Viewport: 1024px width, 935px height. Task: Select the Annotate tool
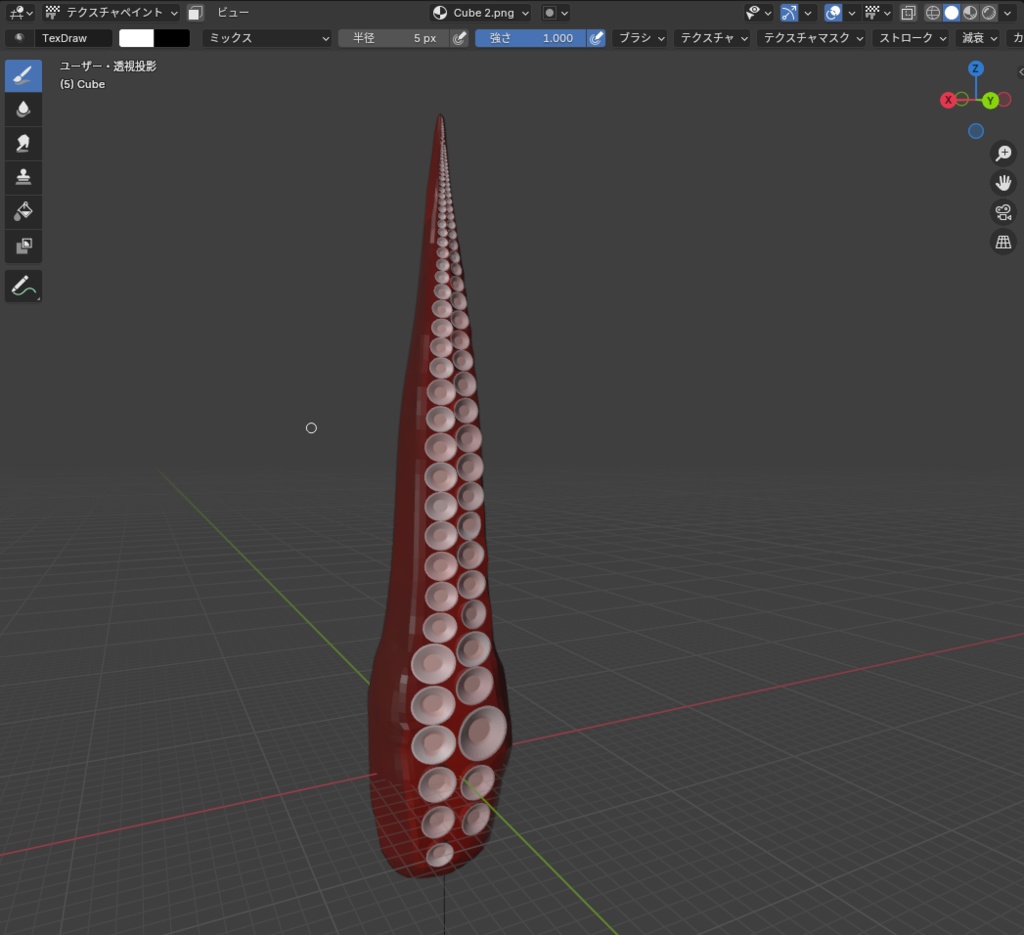click(23, 285)
